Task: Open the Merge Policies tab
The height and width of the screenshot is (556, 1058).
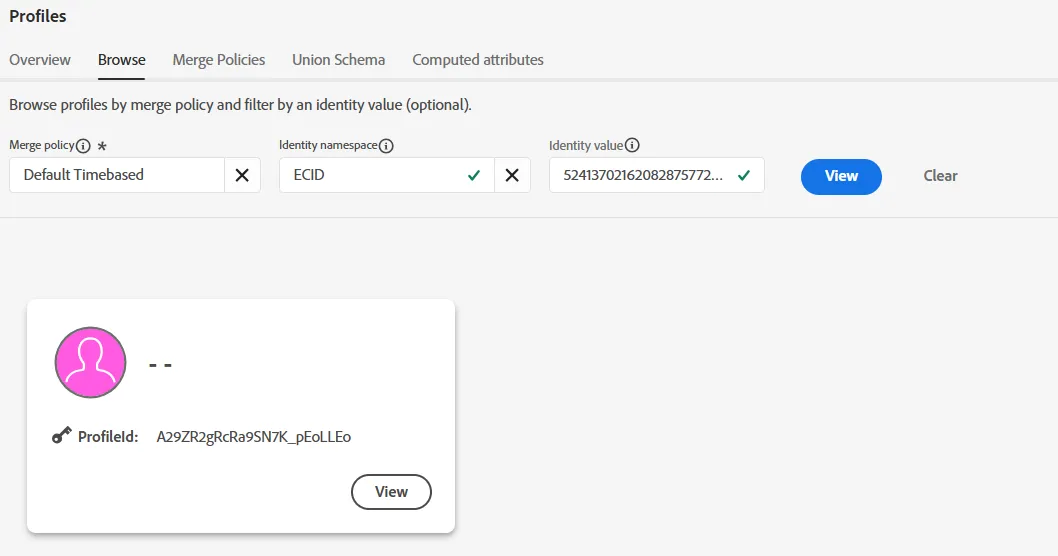Action: [219, 60]
